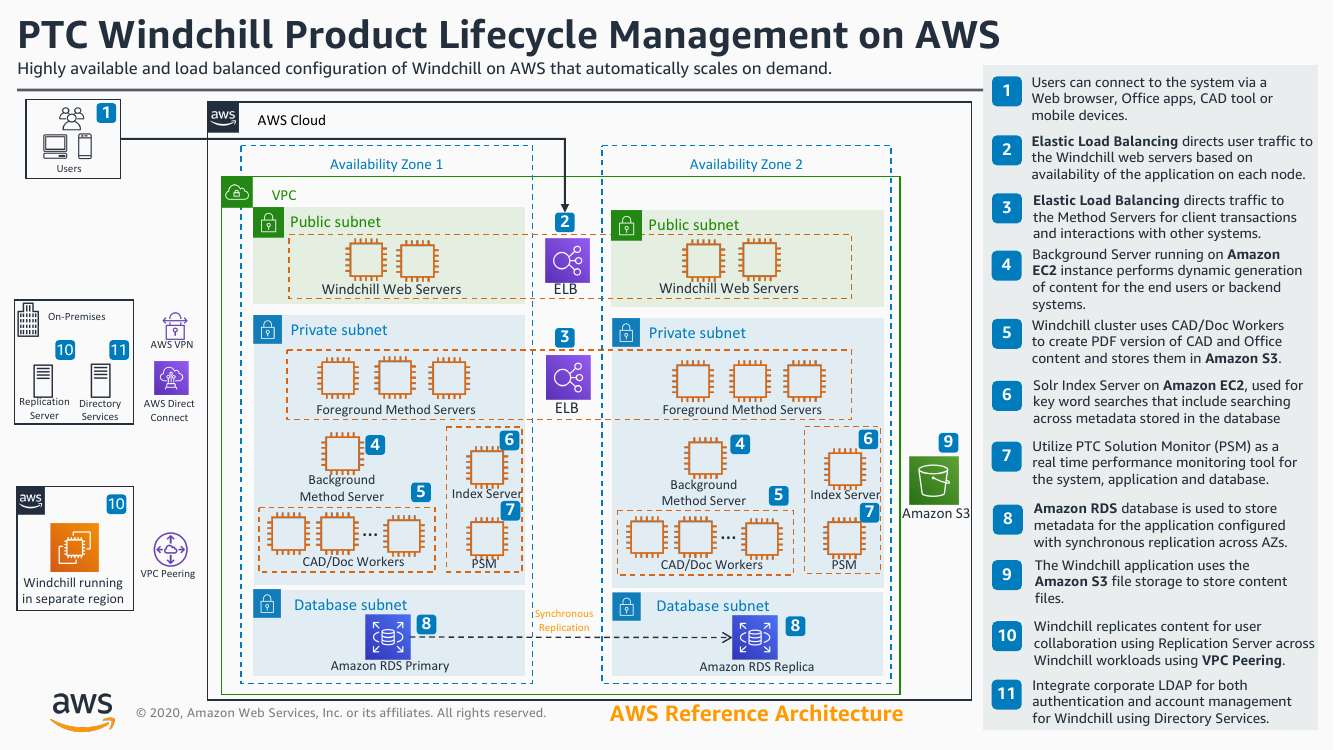Click the 'Availability Zone 2' label

pos(746,164)
